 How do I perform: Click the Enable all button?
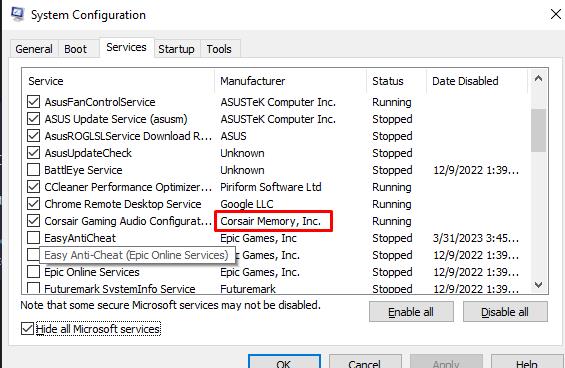coord(411,312)
